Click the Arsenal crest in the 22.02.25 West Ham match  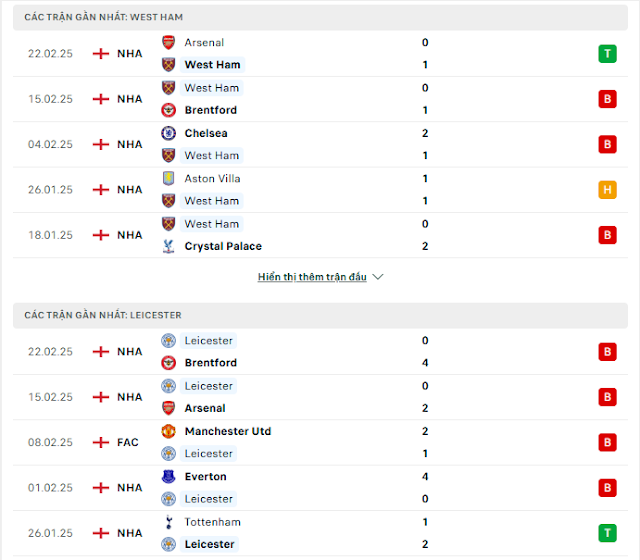point(168,42)
